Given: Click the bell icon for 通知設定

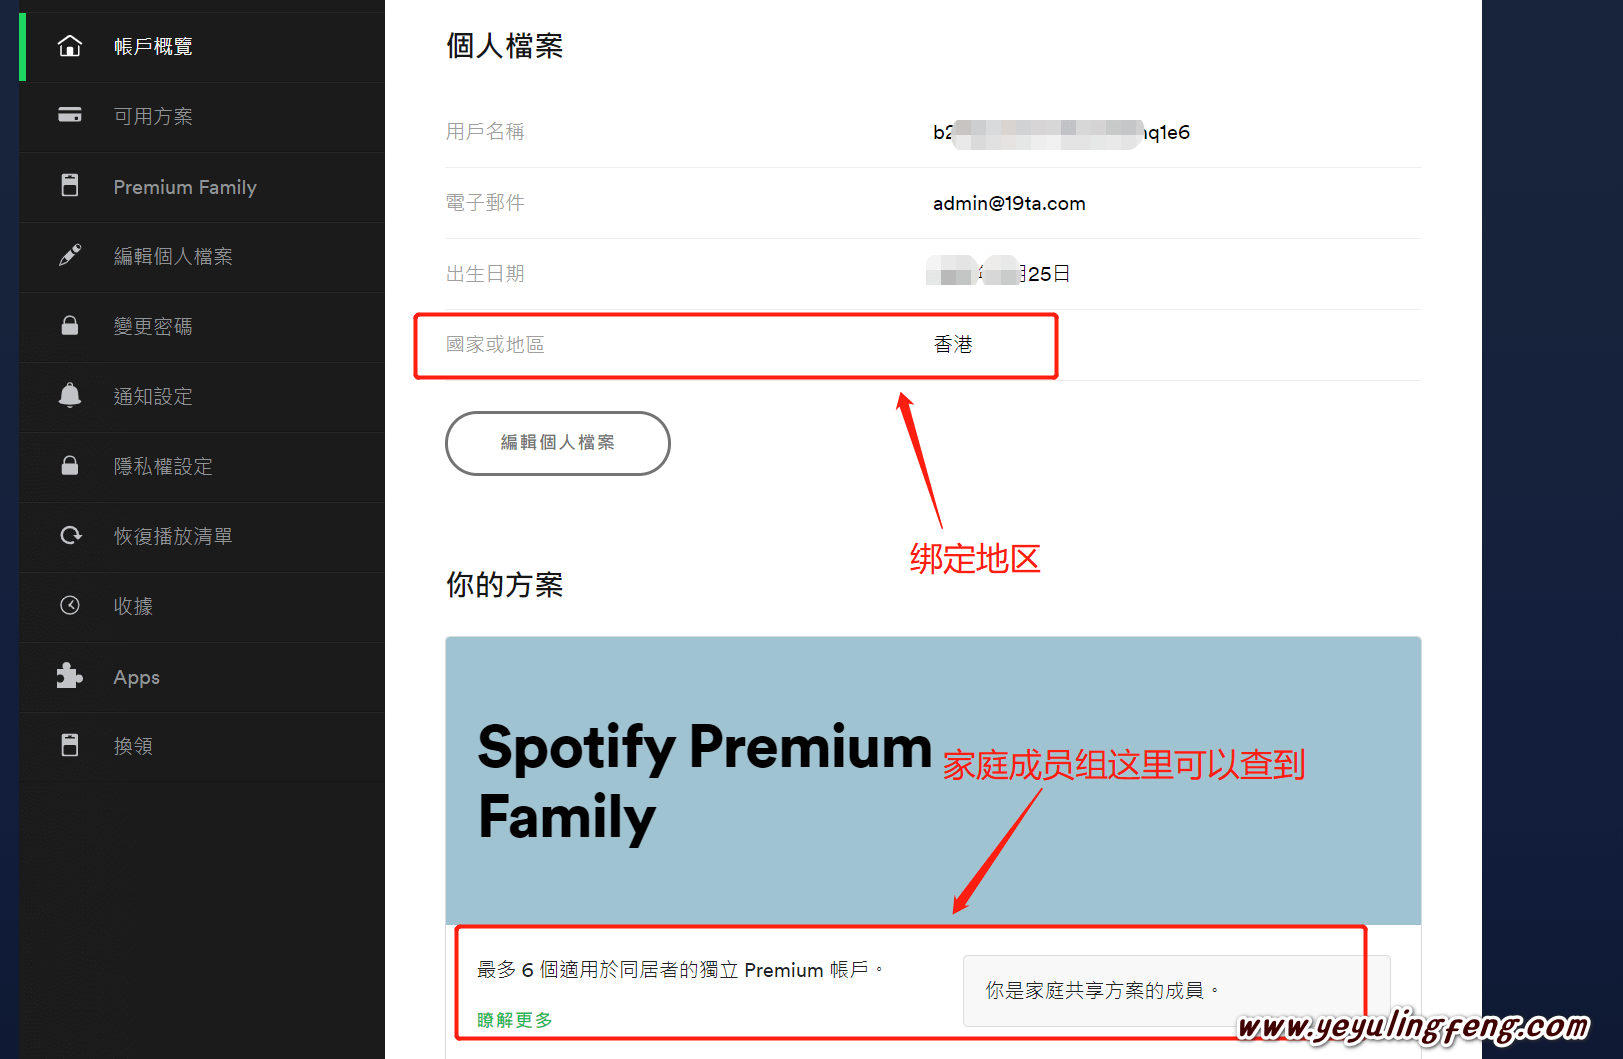Looking at the screenshot, I should [70, 395].
